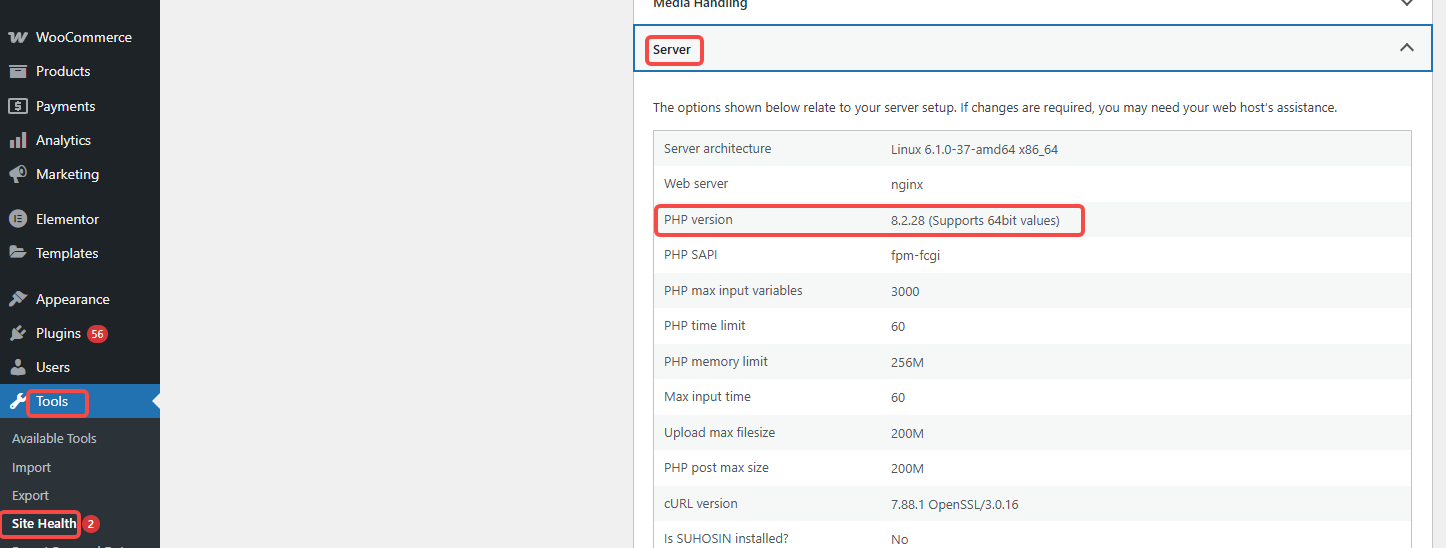Collapse the Server section chevron
This screenshot has height=548, width=1446.
tap(1406, 48)
